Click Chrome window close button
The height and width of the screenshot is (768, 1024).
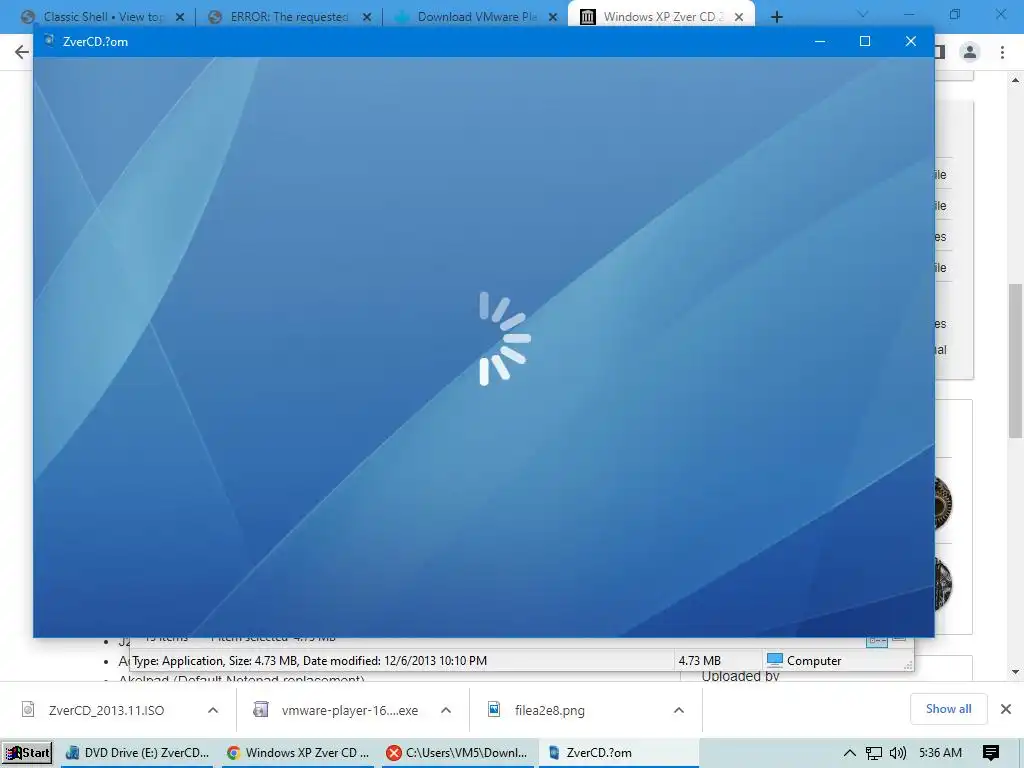(1000, 14)
